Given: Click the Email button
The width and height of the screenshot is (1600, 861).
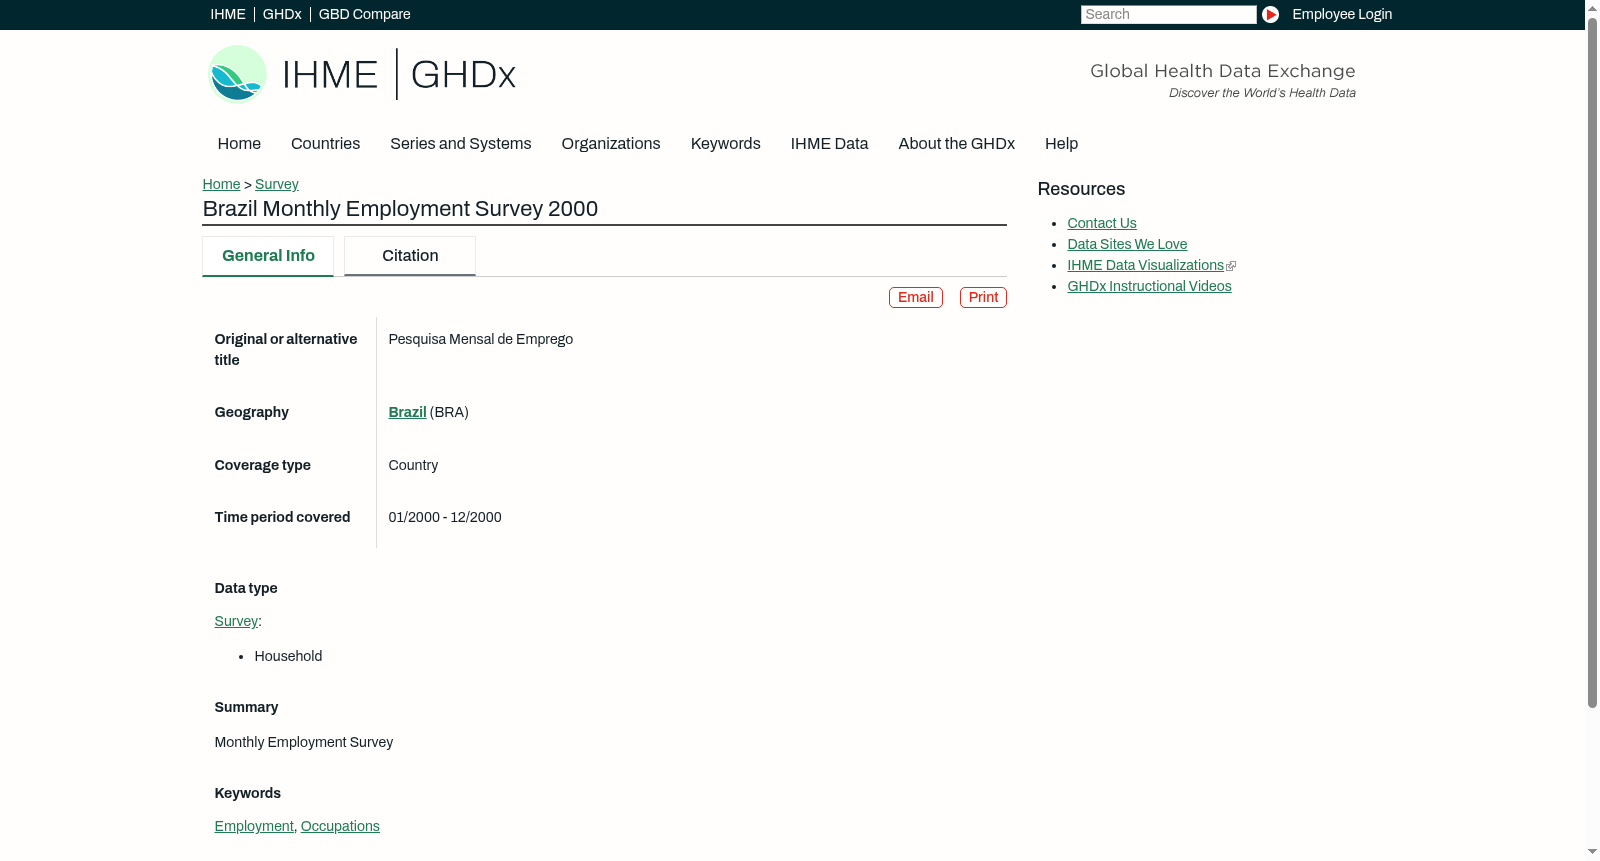Looking at the screenshot, I should click(x=916, y=297).
